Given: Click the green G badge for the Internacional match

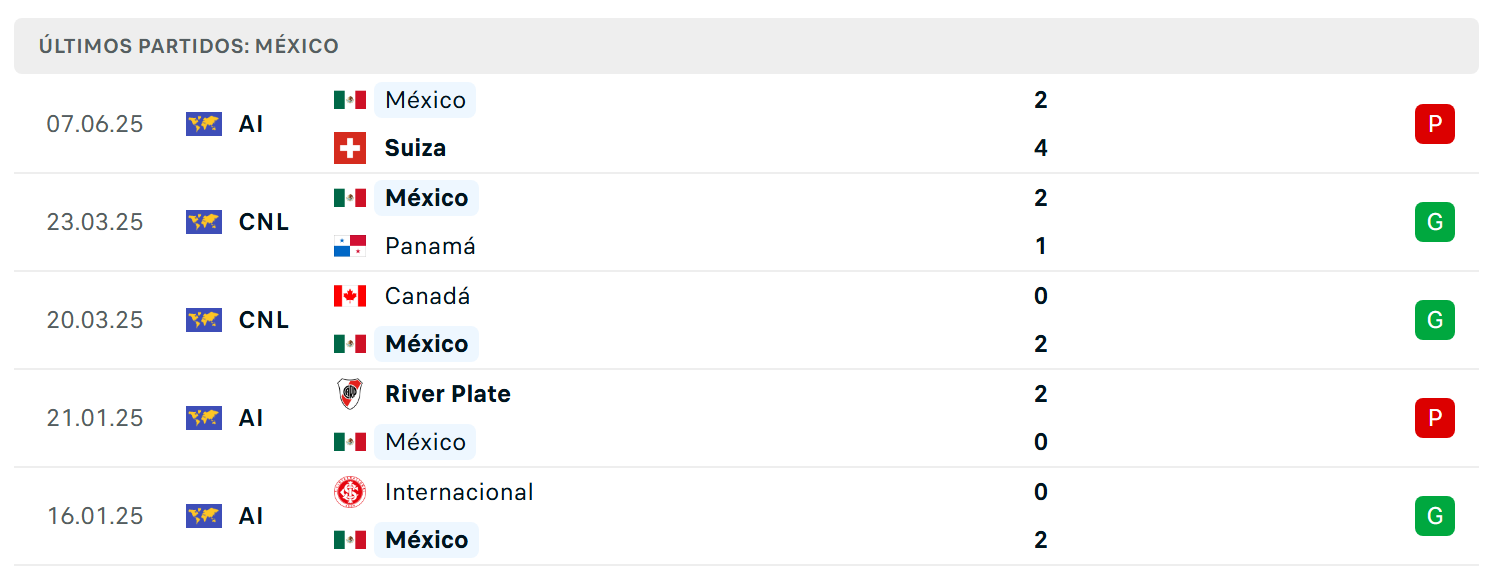Looking at the screenshot, I should tap(1435, 516).
